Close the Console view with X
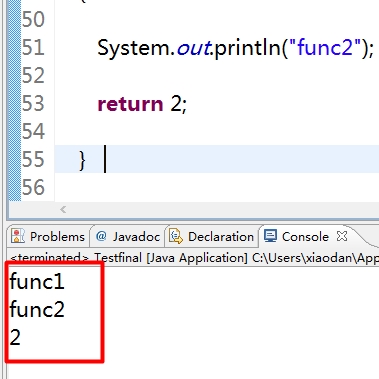Image resolution: width=379 pixels, height=379 pixels. [342, 236]
